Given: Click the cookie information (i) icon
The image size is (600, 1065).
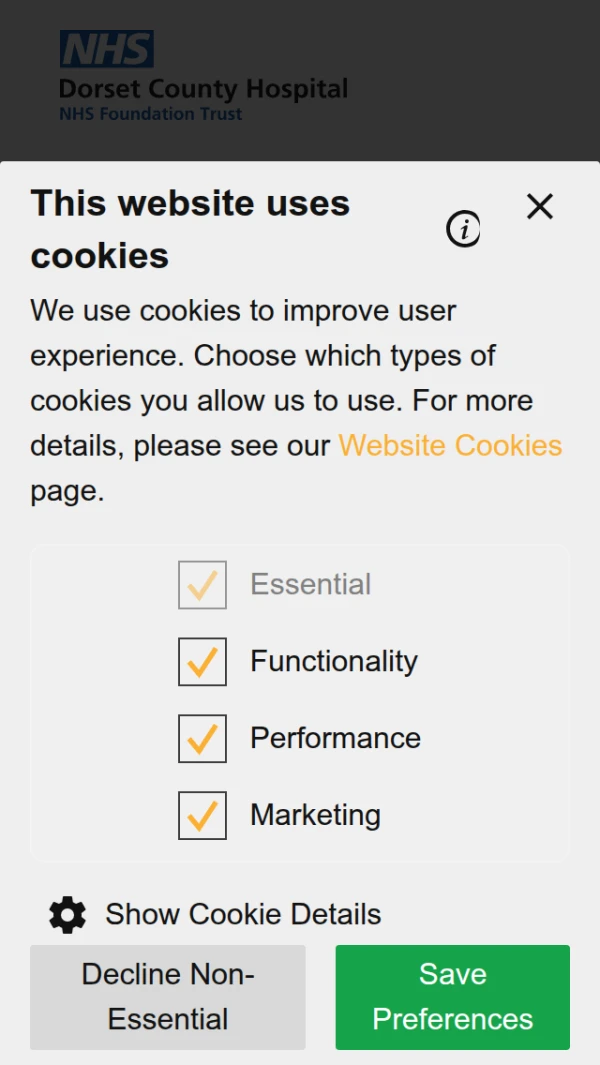Looking at the screenshot, I should click(463, 230).
